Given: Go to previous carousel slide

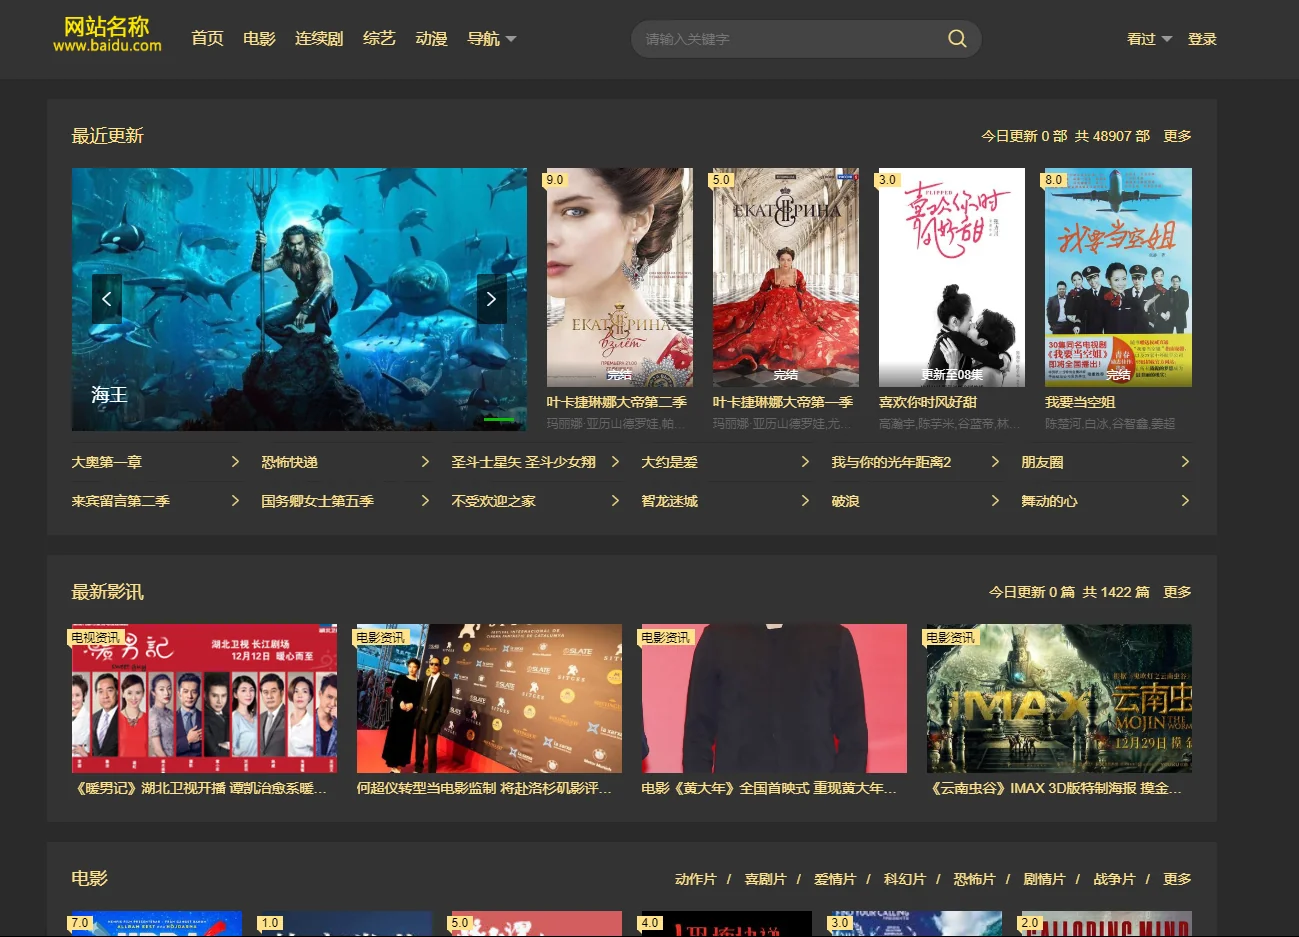Looking at the screenshot, I should (x=106, y=299).
